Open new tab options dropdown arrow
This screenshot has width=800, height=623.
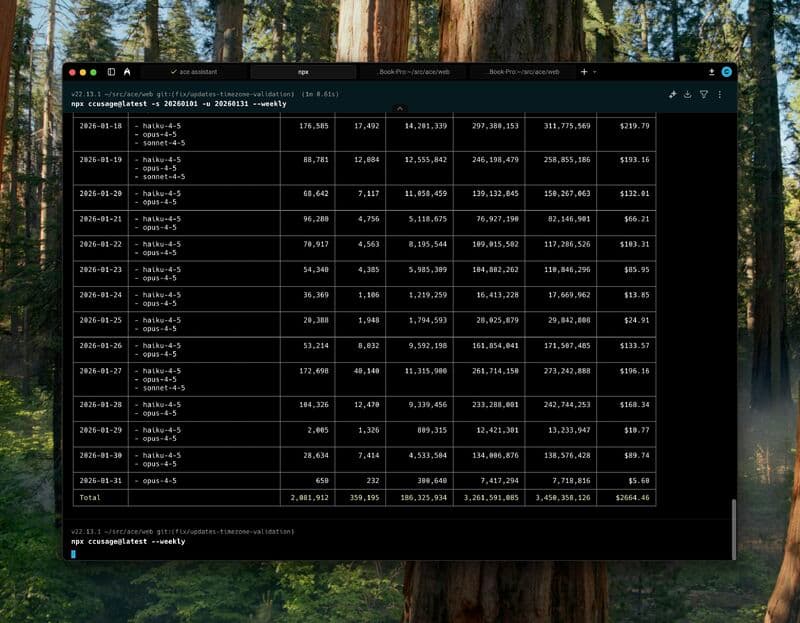595,72
